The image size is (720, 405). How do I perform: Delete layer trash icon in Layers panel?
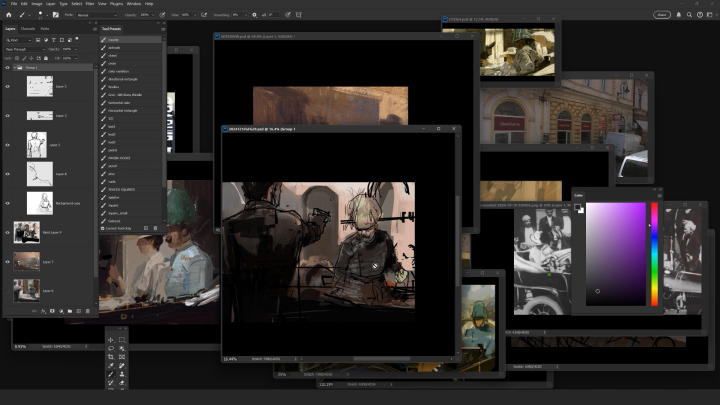(x=88, y=311)
